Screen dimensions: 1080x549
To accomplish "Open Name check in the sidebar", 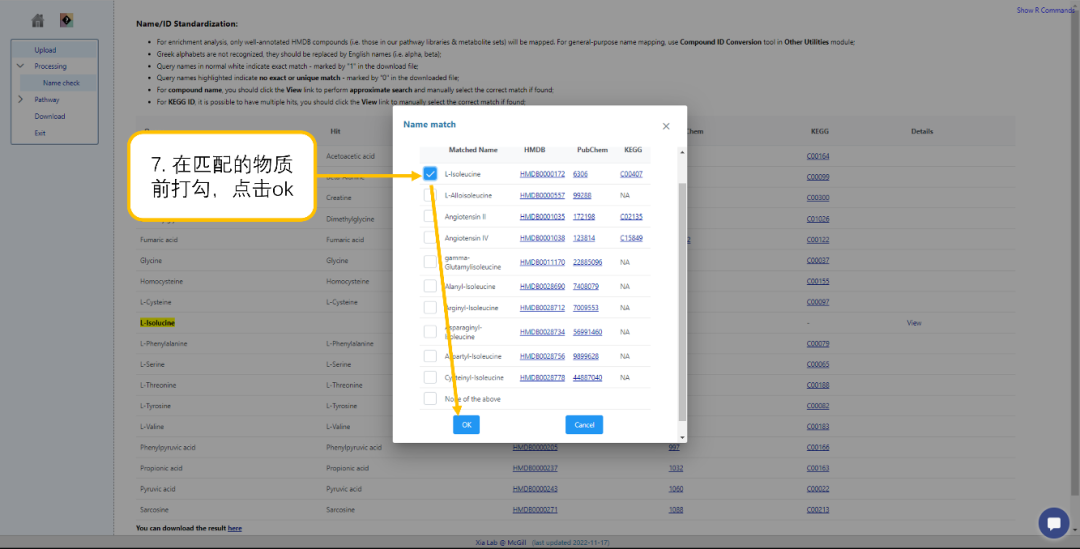I will pyautogui.click(x=61, y=83).
